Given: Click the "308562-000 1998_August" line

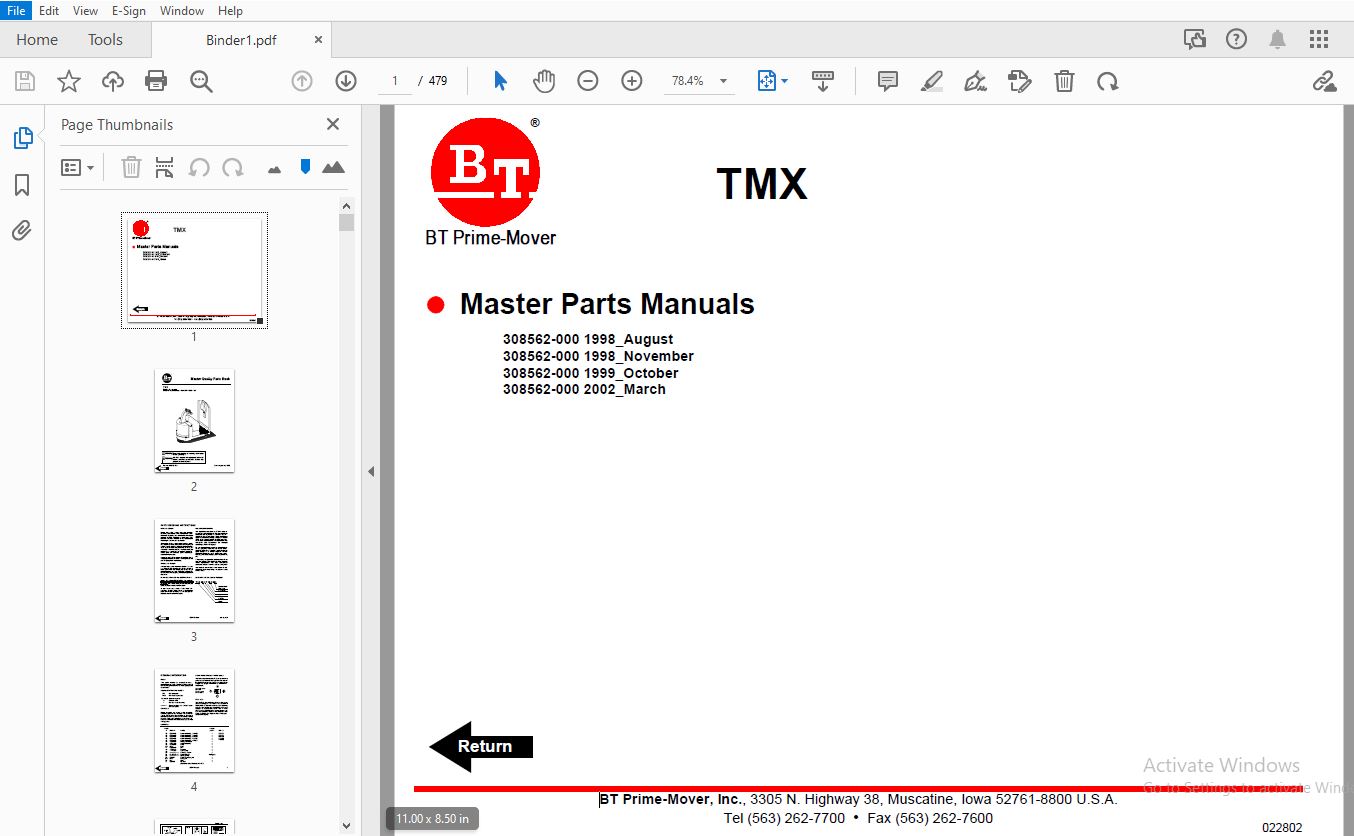Looking at the screenshot, I should pos(588,339).
